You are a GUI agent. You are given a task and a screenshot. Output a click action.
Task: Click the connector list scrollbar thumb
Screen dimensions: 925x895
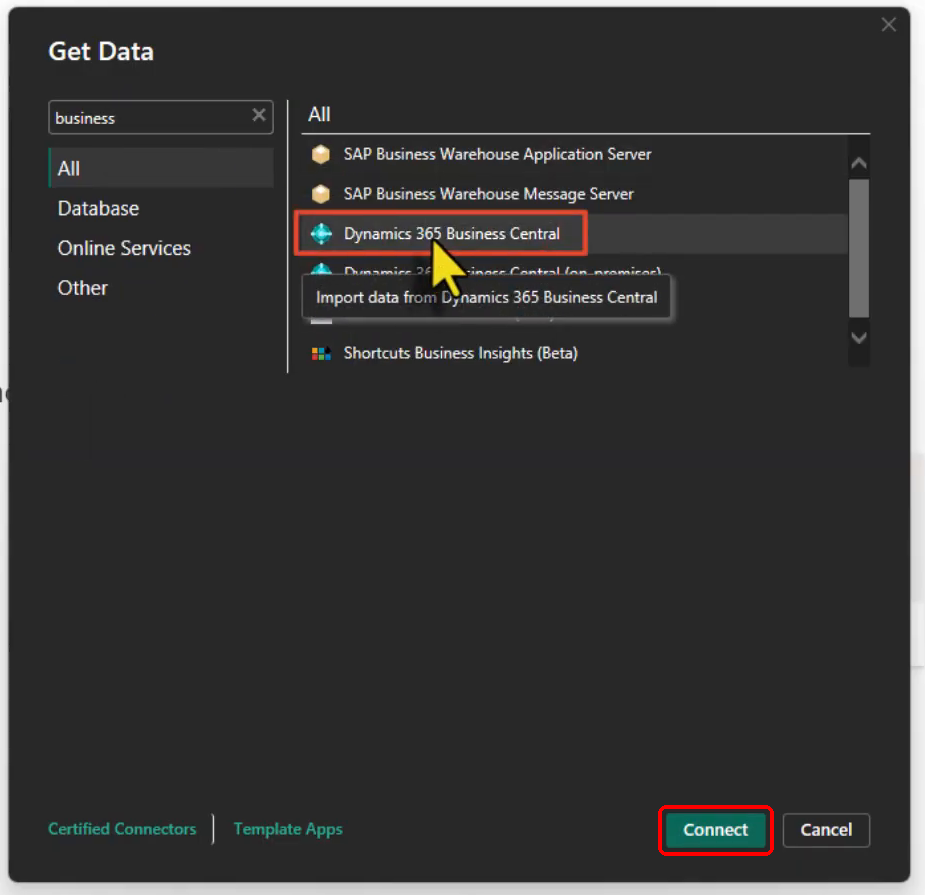[x=858, y=248]
